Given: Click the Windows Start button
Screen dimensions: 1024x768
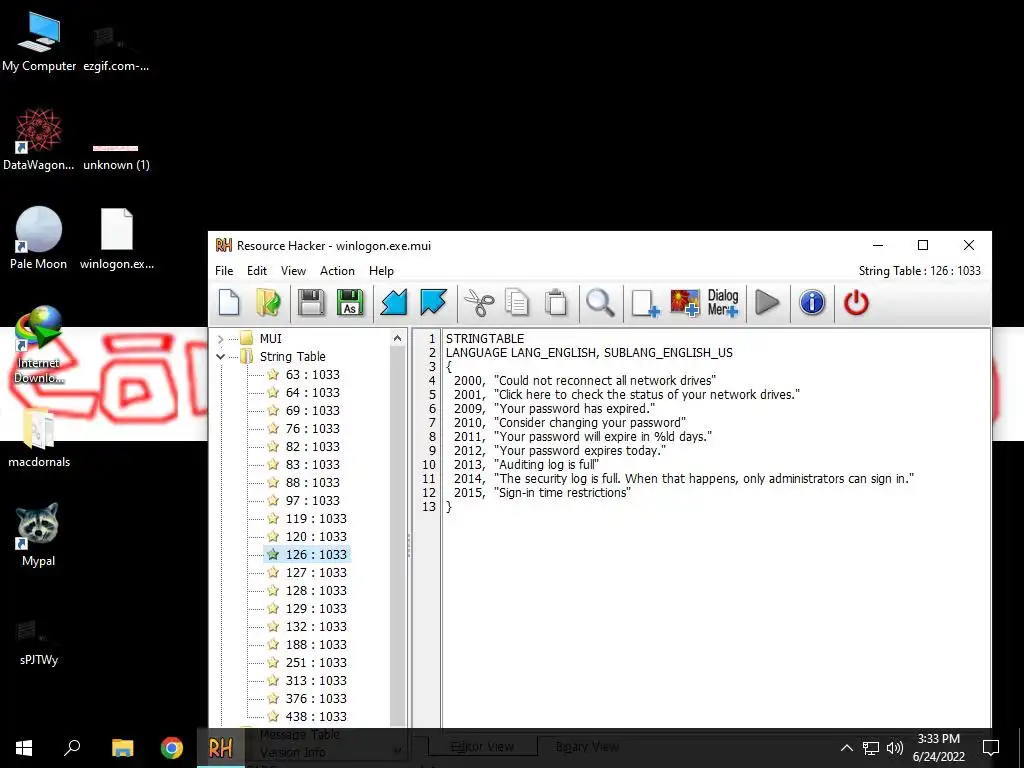Looking at the screenshot, I should tap(24, 748).
